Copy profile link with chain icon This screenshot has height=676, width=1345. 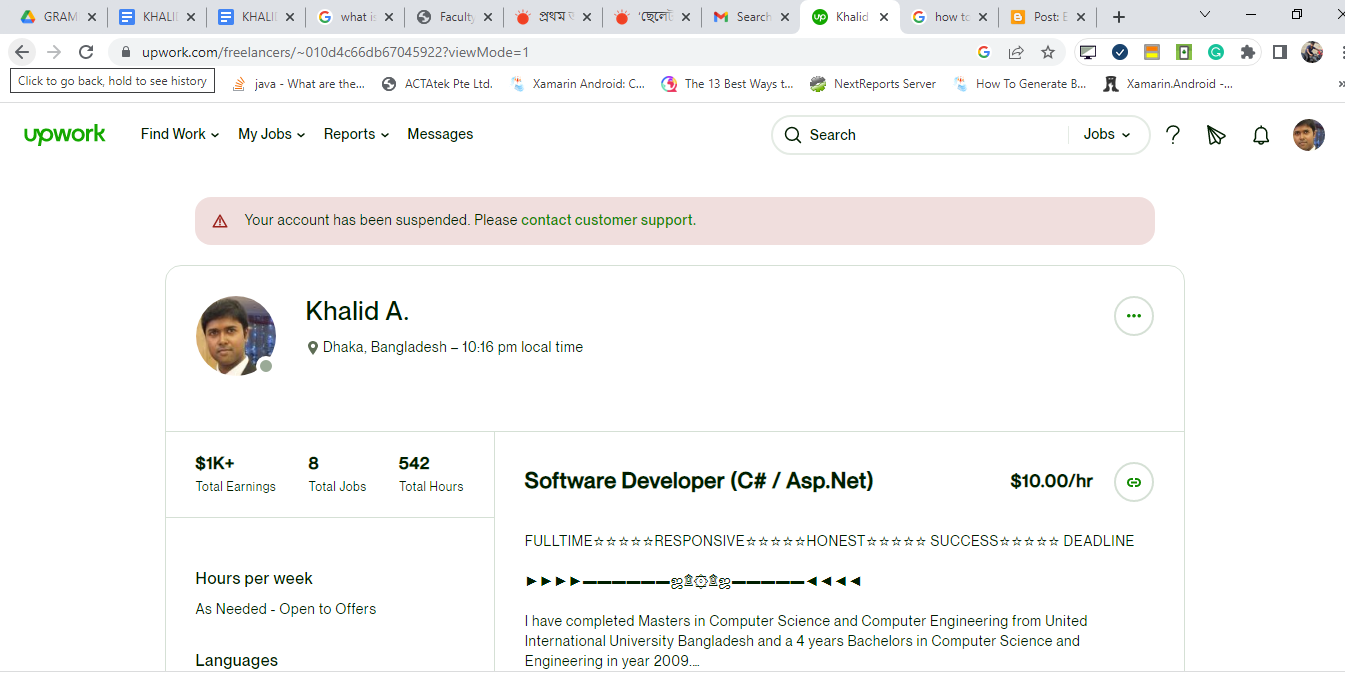(1133, 482)
